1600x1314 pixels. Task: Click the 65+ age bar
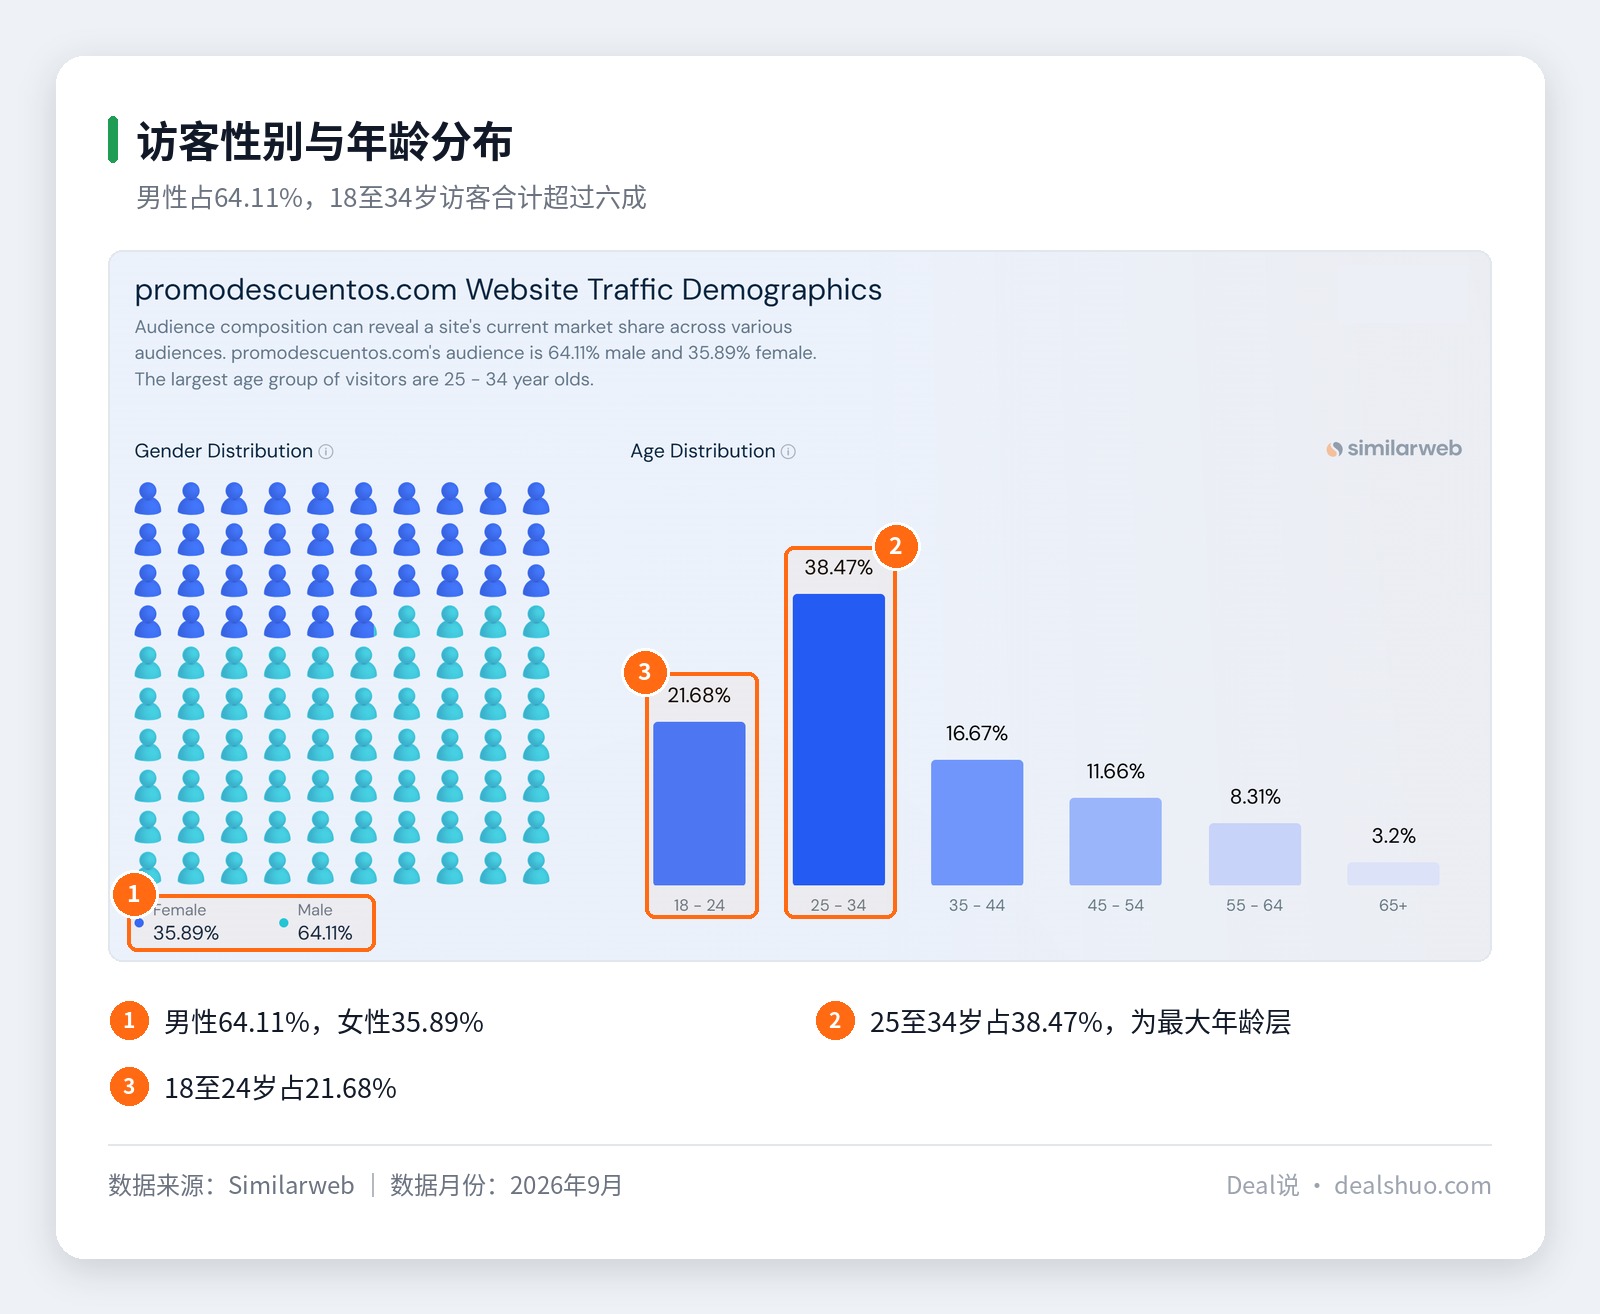coord(1393,873)
